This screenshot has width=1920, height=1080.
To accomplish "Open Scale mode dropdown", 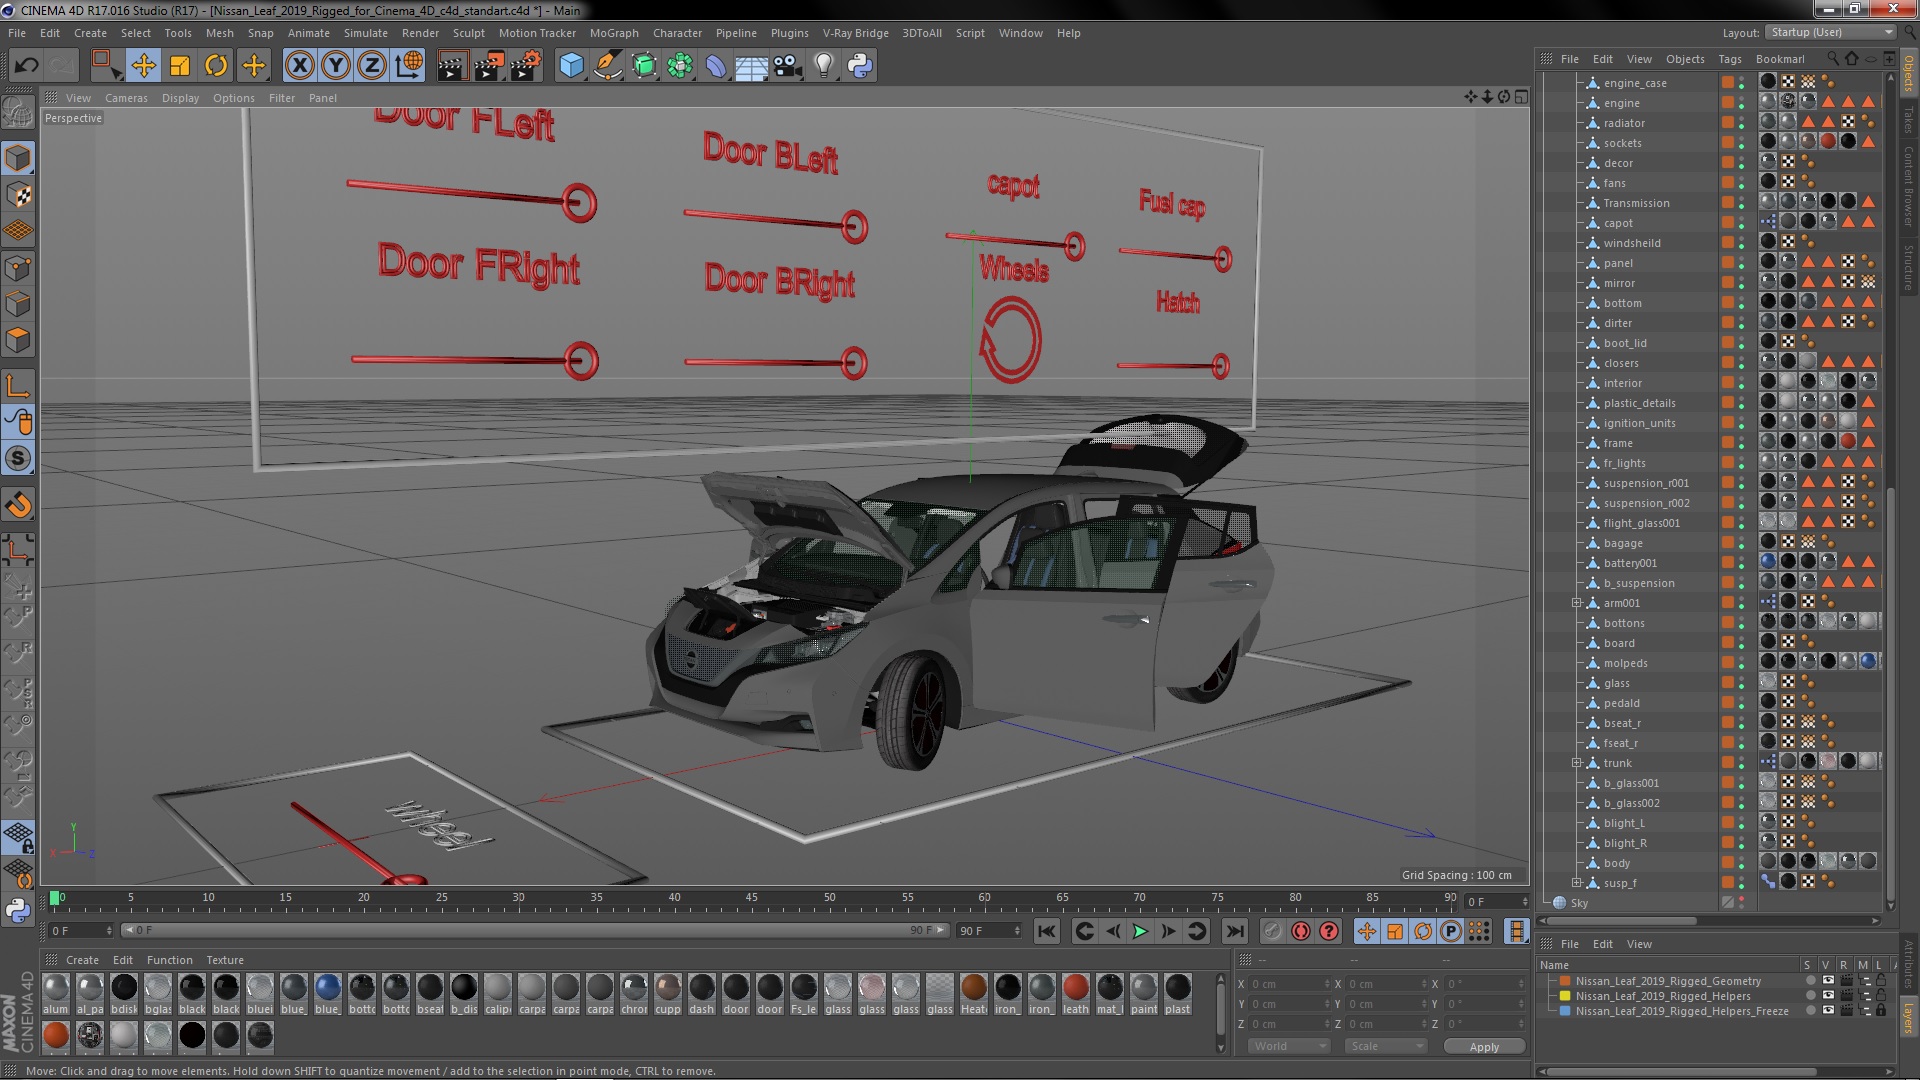I will point(1385,1047).
